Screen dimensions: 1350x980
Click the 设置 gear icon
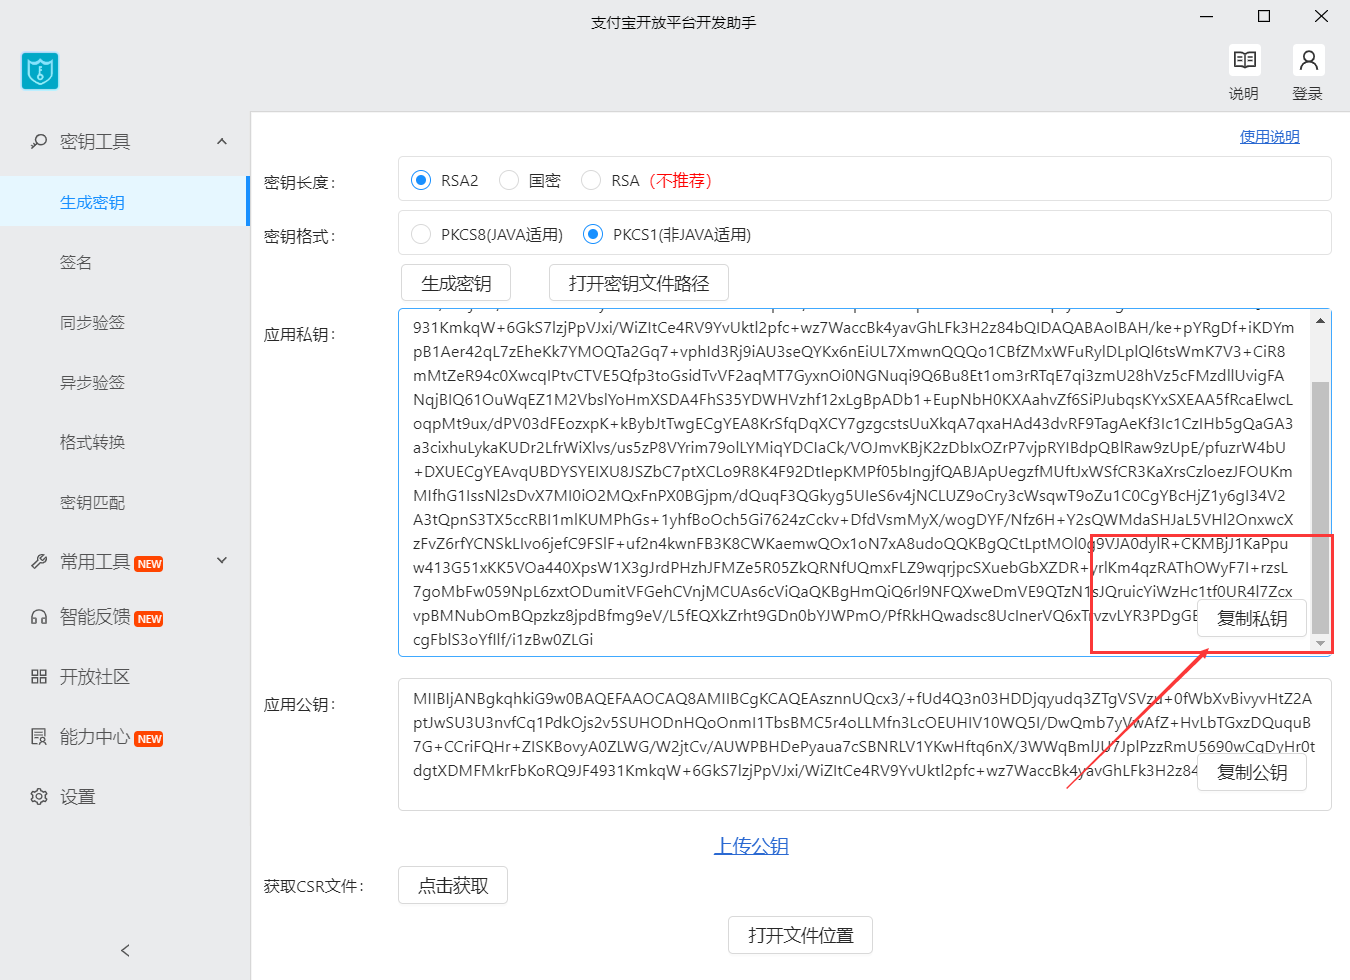coord(39,797)
